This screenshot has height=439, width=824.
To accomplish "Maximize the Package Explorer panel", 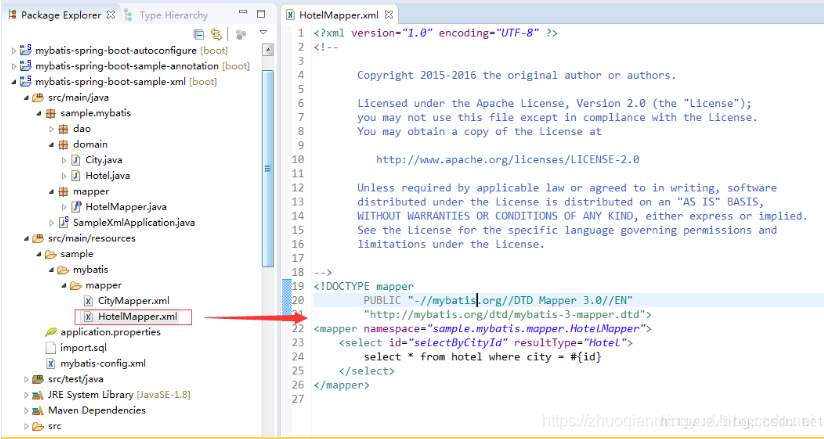I will (x=261, y=13).
